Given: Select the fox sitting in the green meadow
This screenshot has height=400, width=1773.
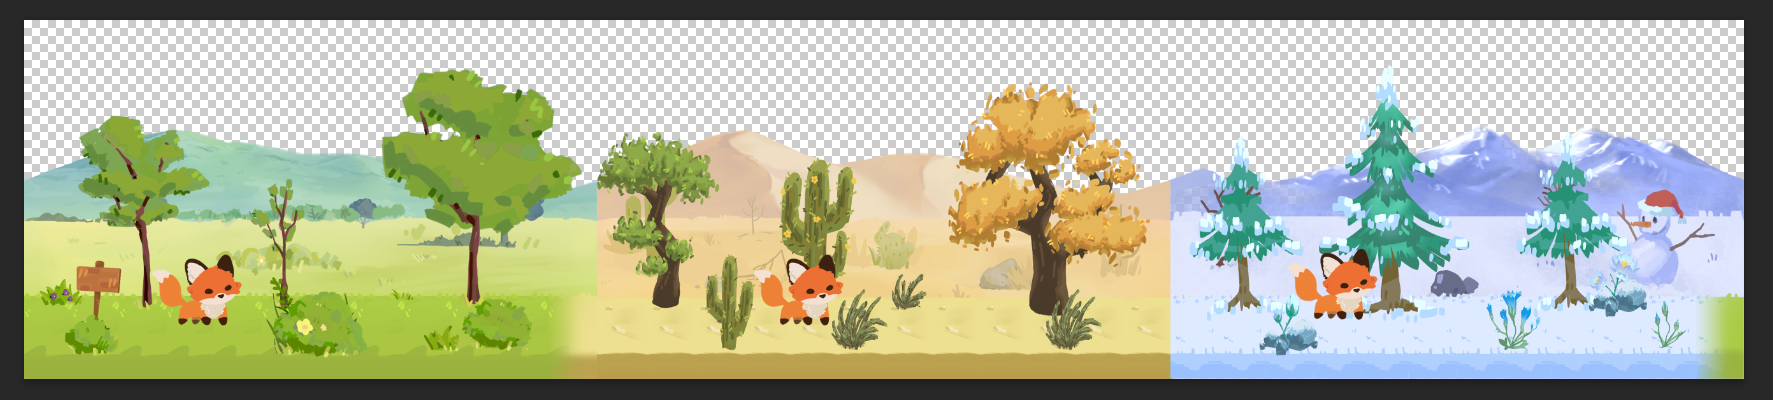Looking at the screenshot, I should 200,290.
